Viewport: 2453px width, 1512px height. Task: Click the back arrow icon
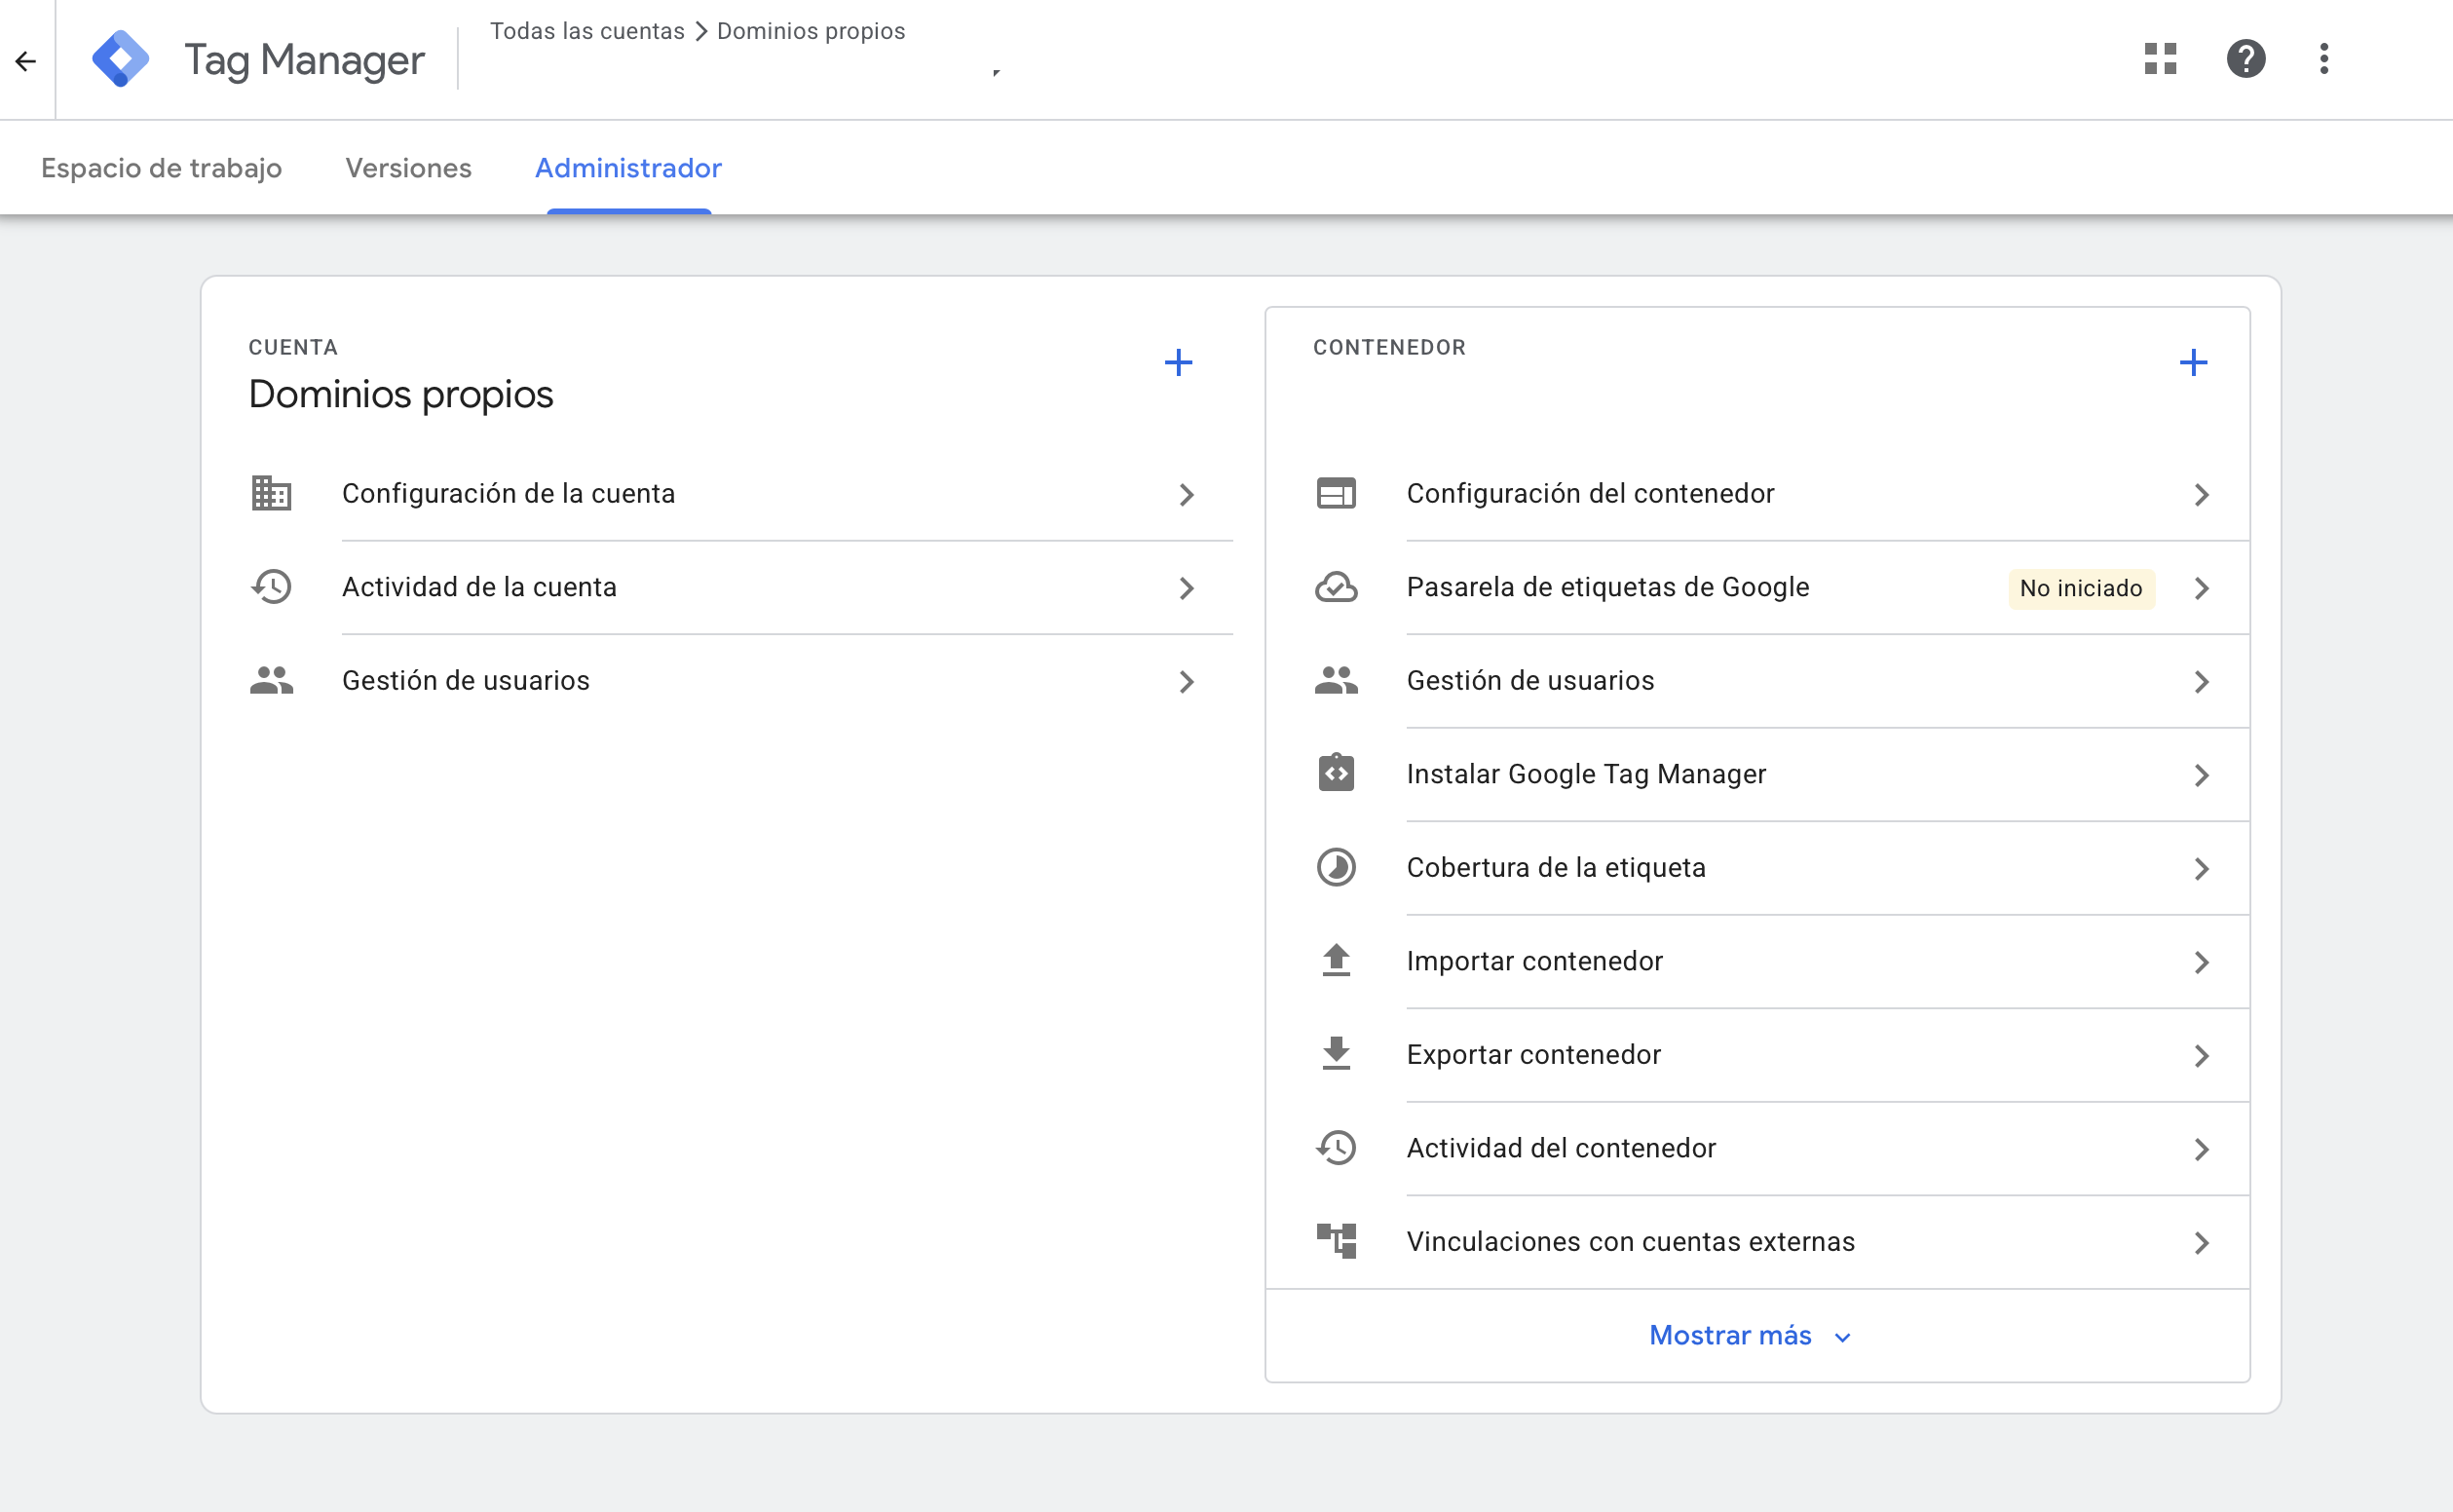coord(26,61)
